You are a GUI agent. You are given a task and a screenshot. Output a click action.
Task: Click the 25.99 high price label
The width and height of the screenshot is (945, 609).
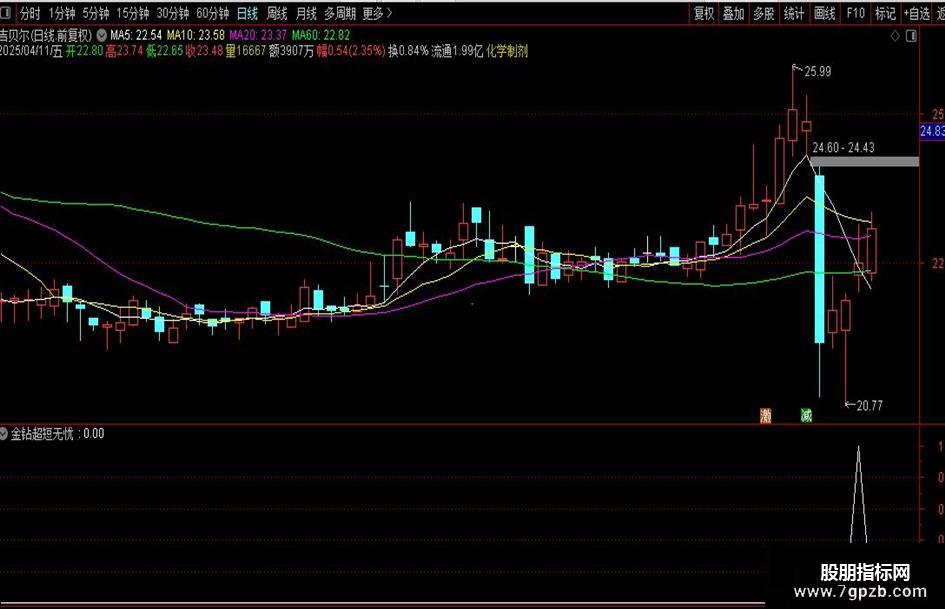(x=818, y=72)
